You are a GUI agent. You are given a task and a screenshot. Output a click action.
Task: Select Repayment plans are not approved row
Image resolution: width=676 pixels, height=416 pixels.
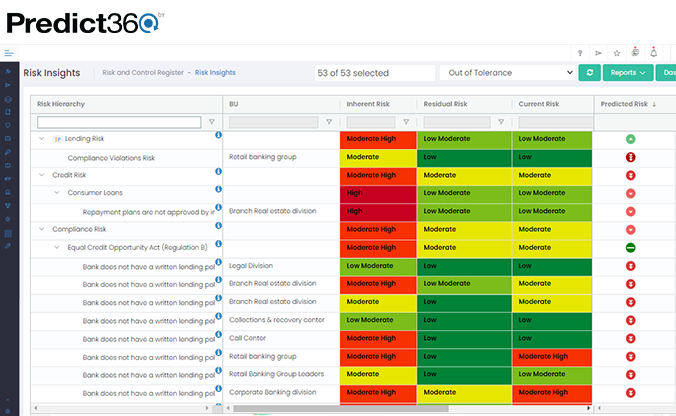[148, 212]
